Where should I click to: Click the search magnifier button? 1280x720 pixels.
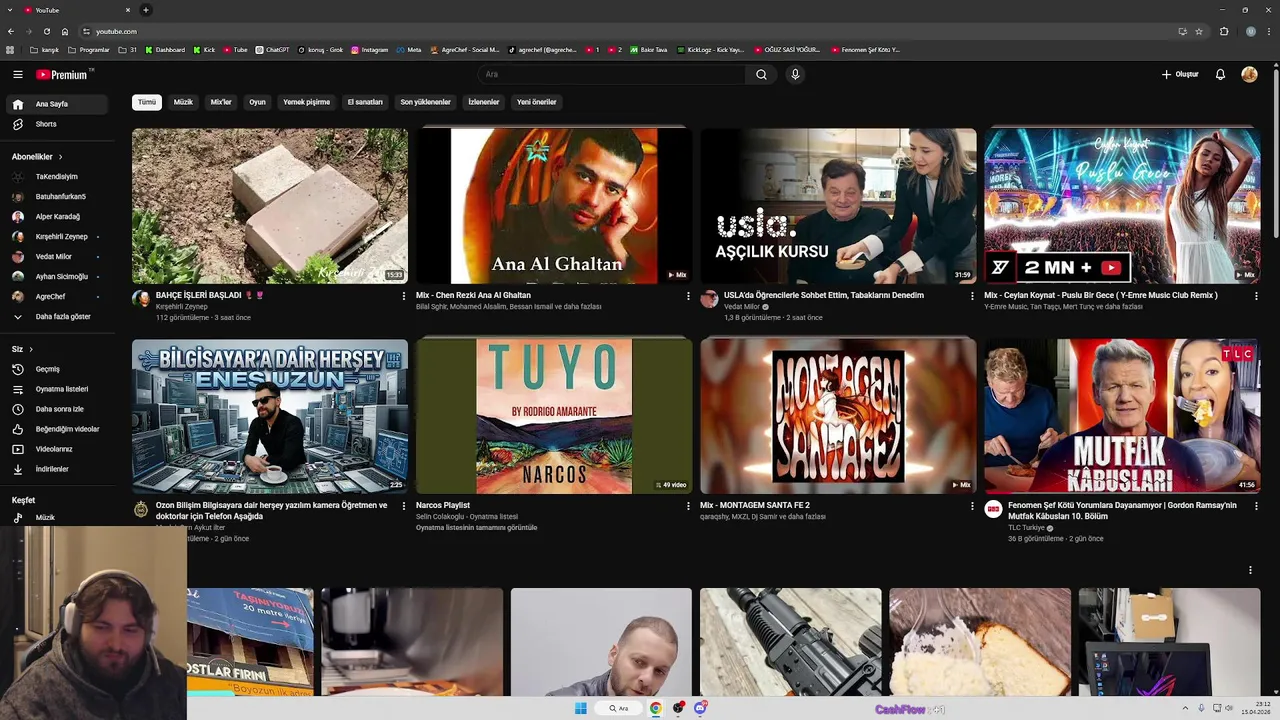point(761,74)
